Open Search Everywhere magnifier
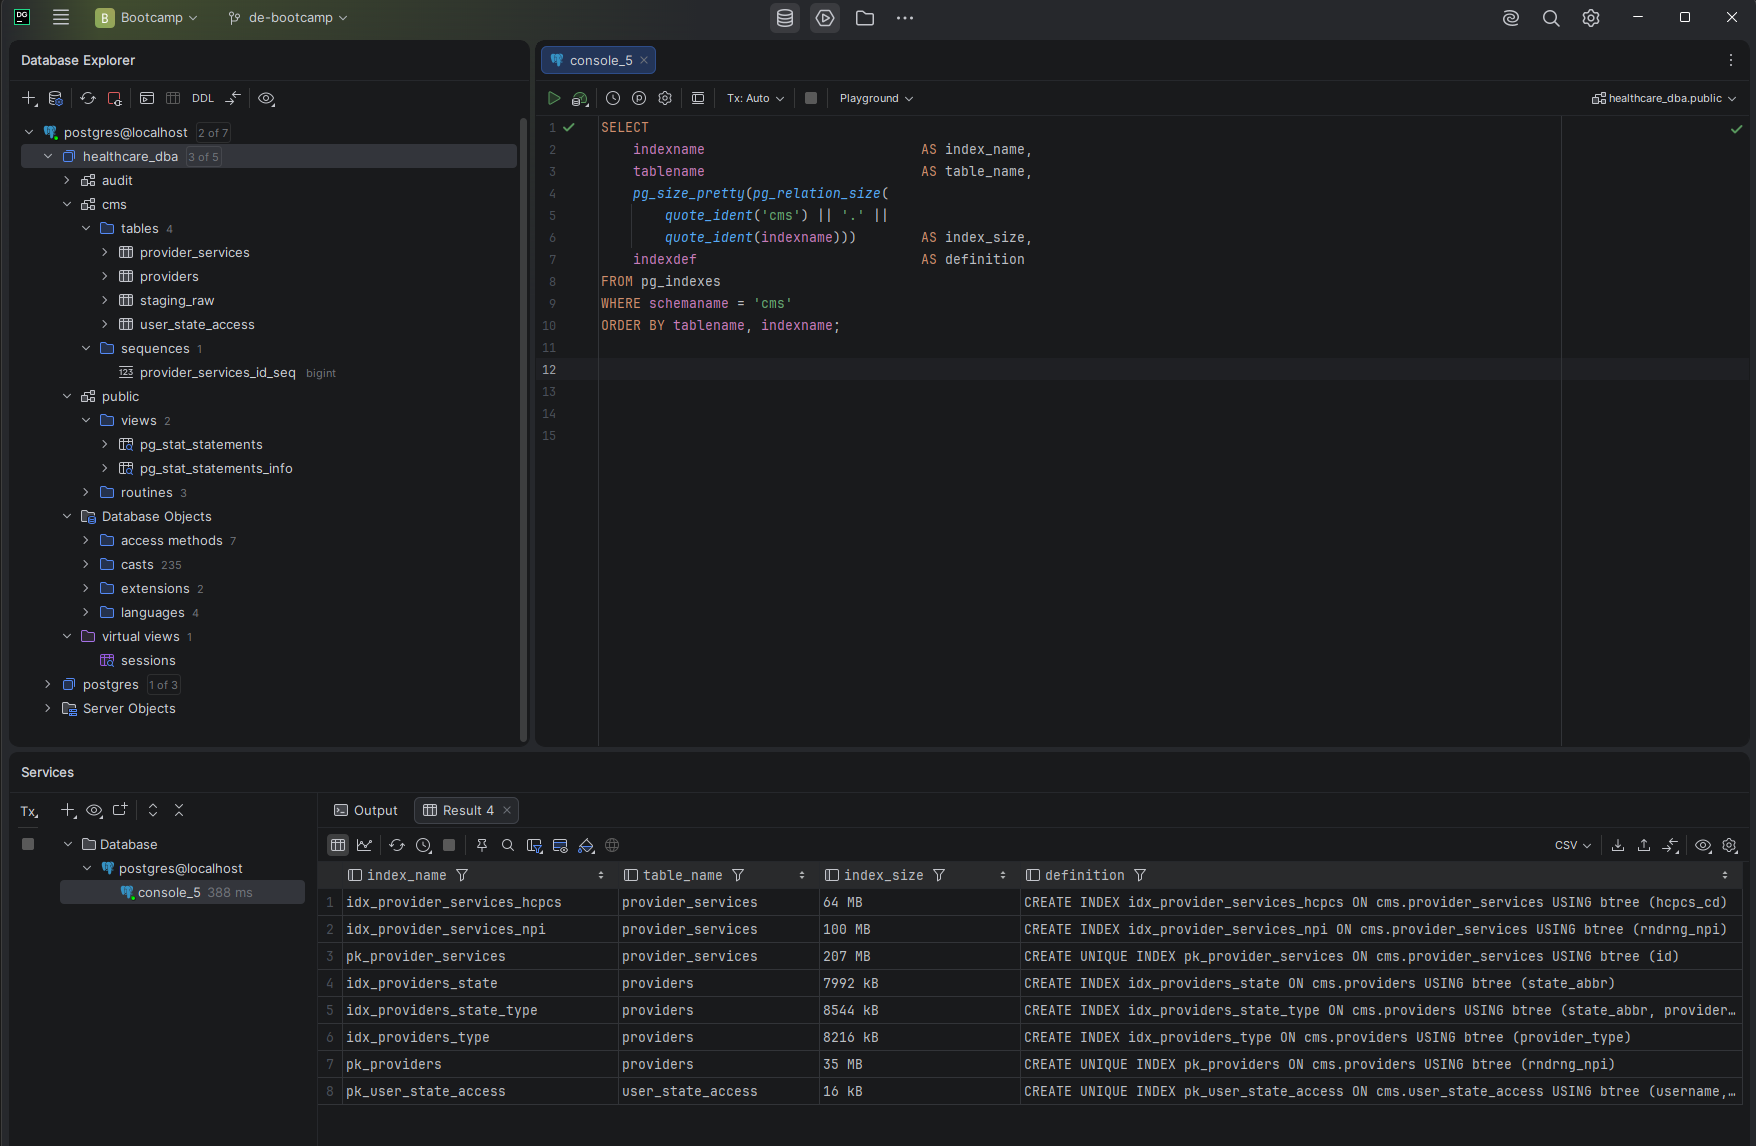Viewport: 1756px width, 1146px height. pyautogui.click(x=1551, y=18)
